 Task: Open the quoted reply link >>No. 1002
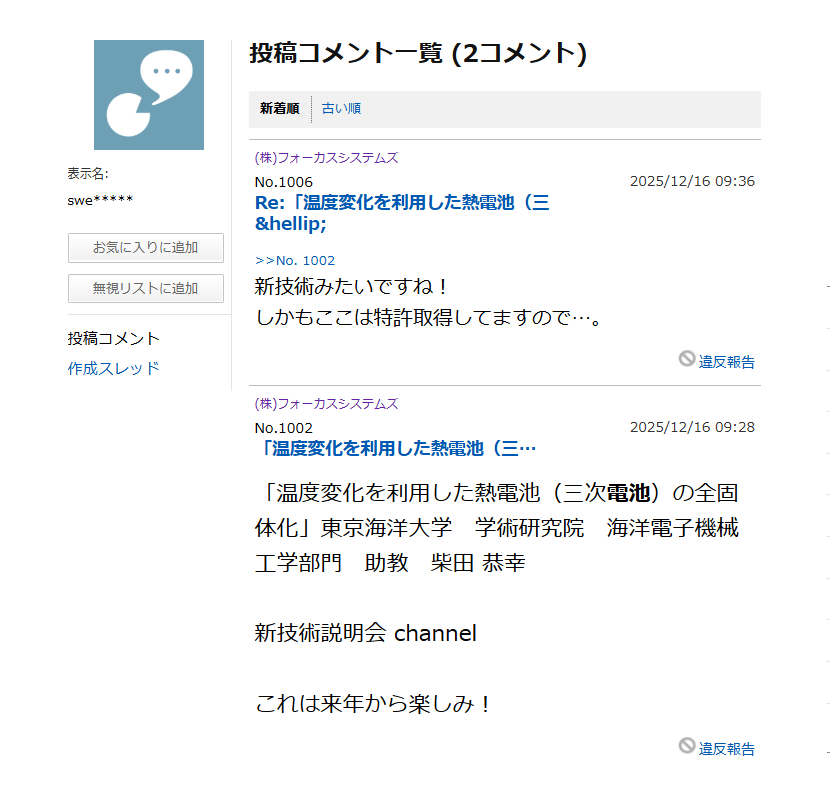pos(295,259)
